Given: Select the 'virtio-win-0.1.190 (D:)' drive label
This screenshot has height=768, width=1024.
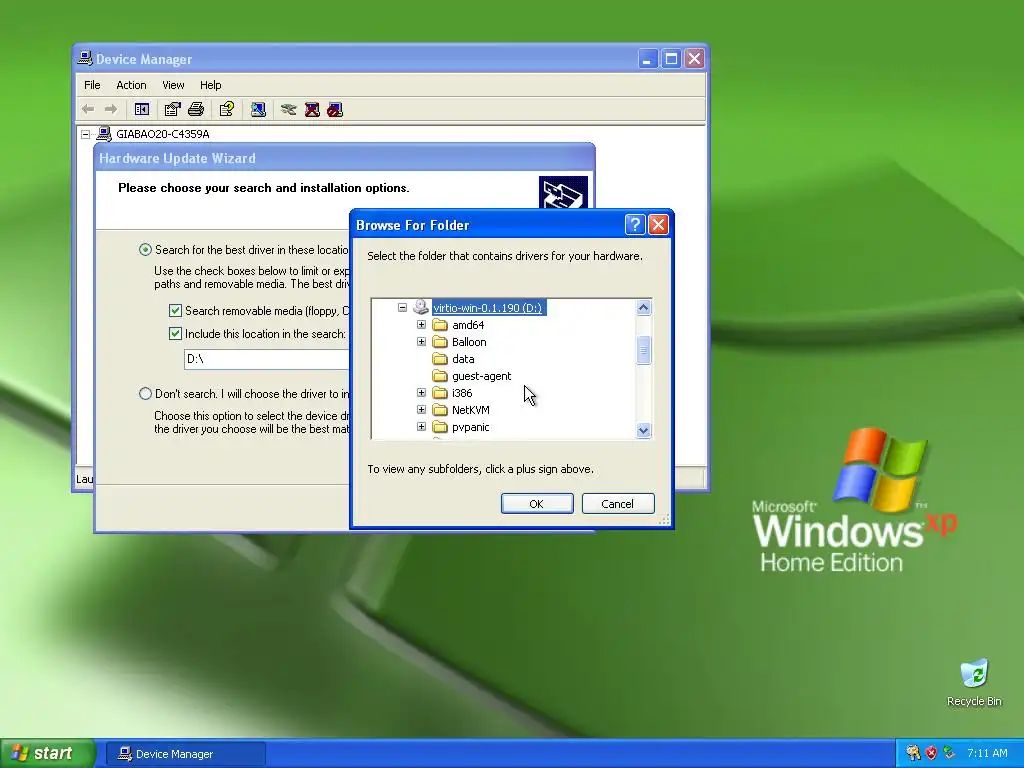Looking at the screenshot, I should click(488, 308).
